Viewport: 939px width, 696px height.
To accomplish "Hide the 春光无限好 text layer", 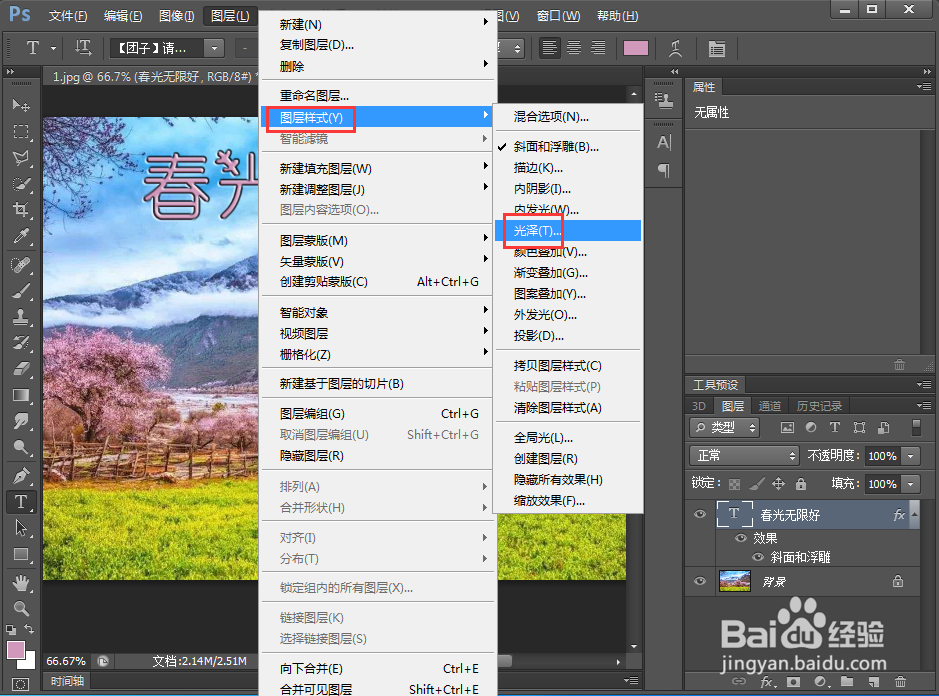I will [699, 514].
